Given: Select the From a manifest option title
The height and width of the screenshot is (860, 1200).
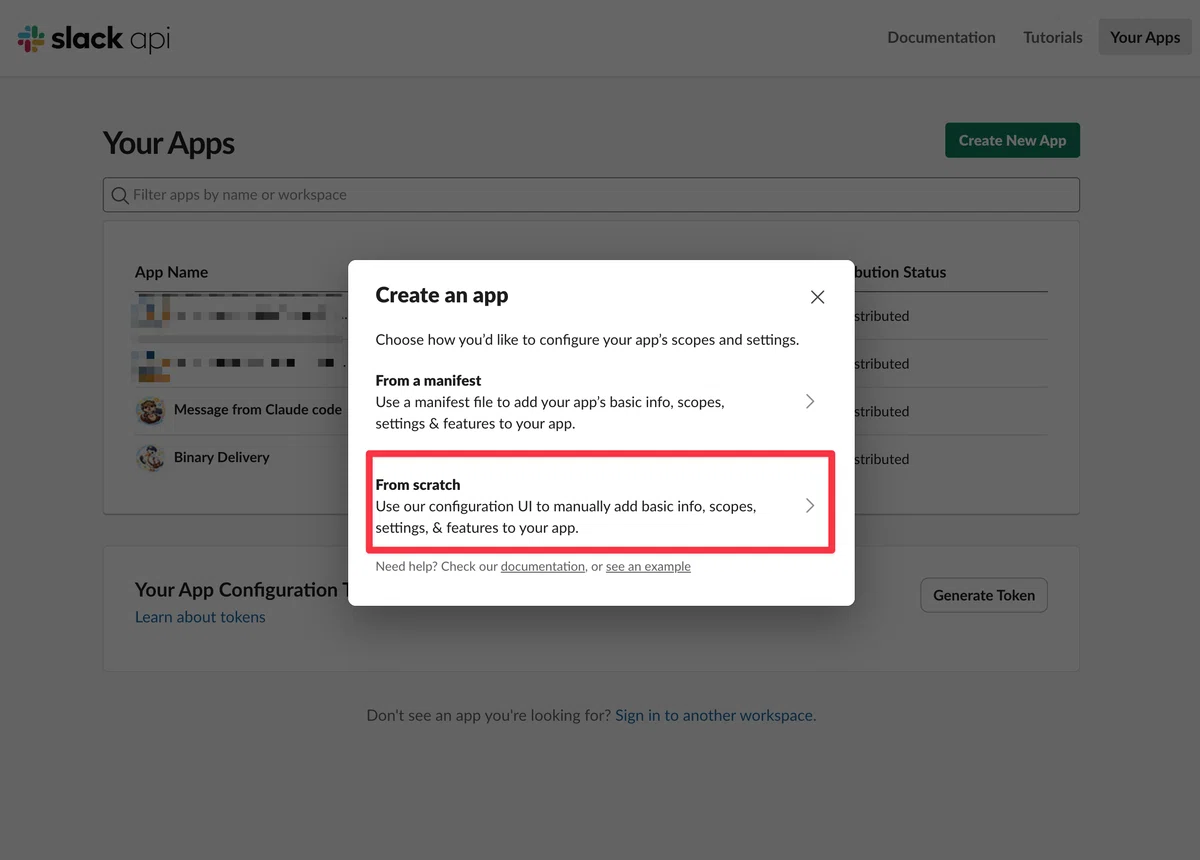Looking at the screenshot, I should 428,381.
